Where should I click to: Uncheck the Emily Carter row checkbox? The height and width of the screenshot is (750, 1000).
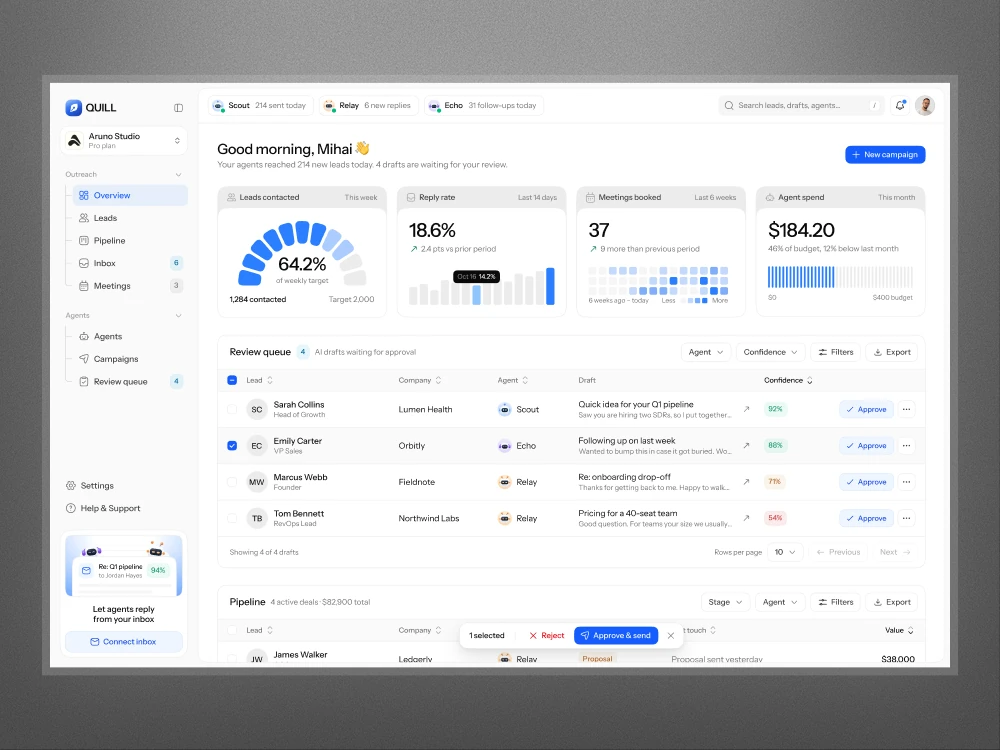(x=232, y=446)
